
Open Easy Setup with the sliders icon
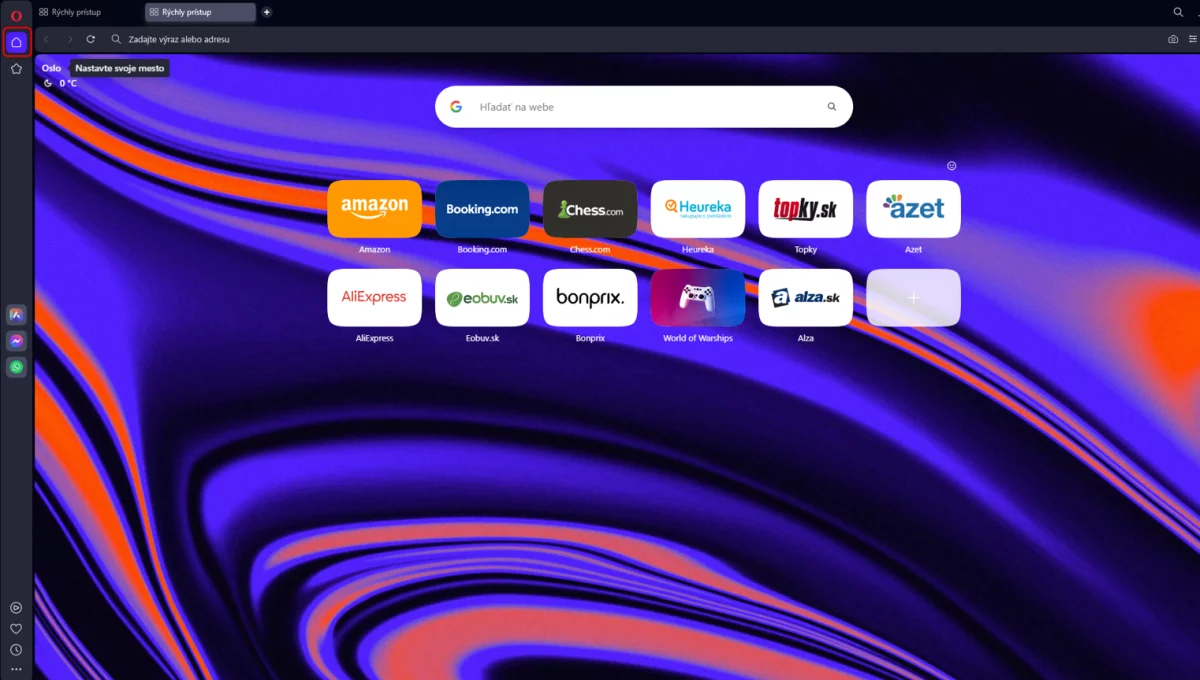pyautogui.click(x=1195, y=39)
